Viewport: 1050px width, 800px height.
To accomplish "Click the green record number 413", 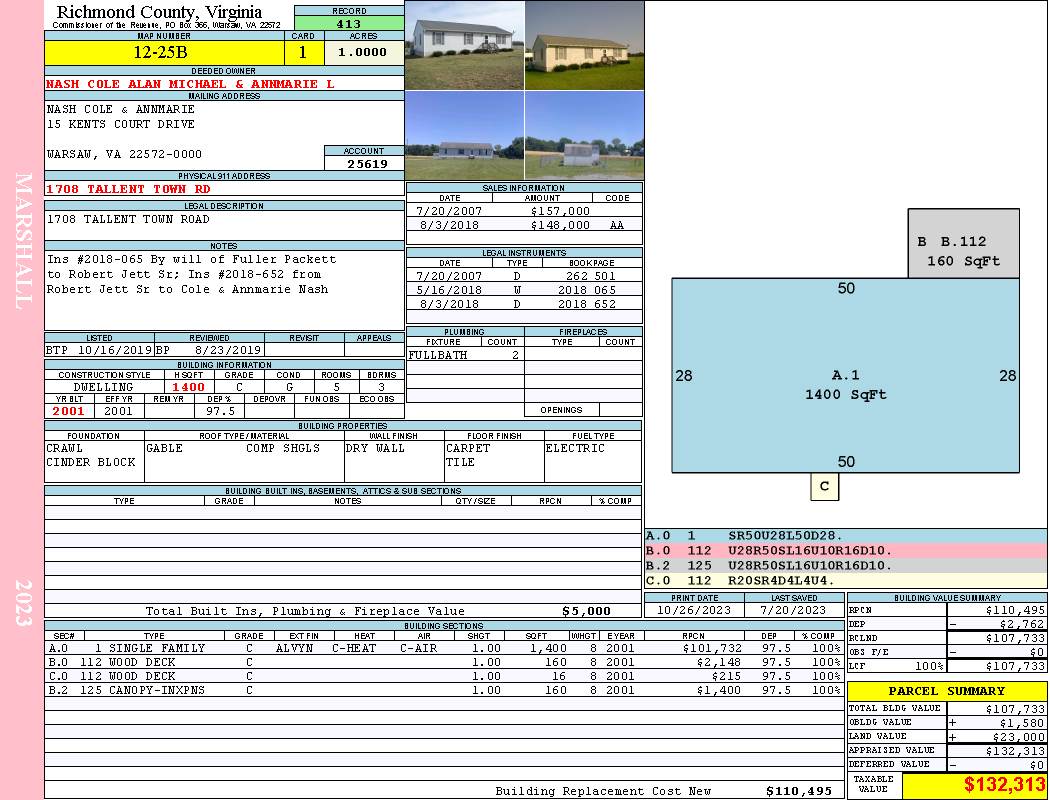I will point(349,24).
